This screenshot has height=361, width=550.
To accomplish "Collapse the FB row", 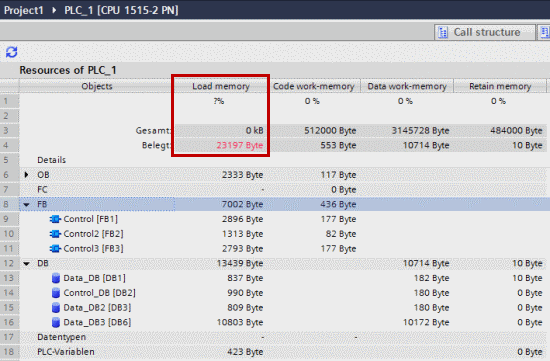I will pos(26,204).
